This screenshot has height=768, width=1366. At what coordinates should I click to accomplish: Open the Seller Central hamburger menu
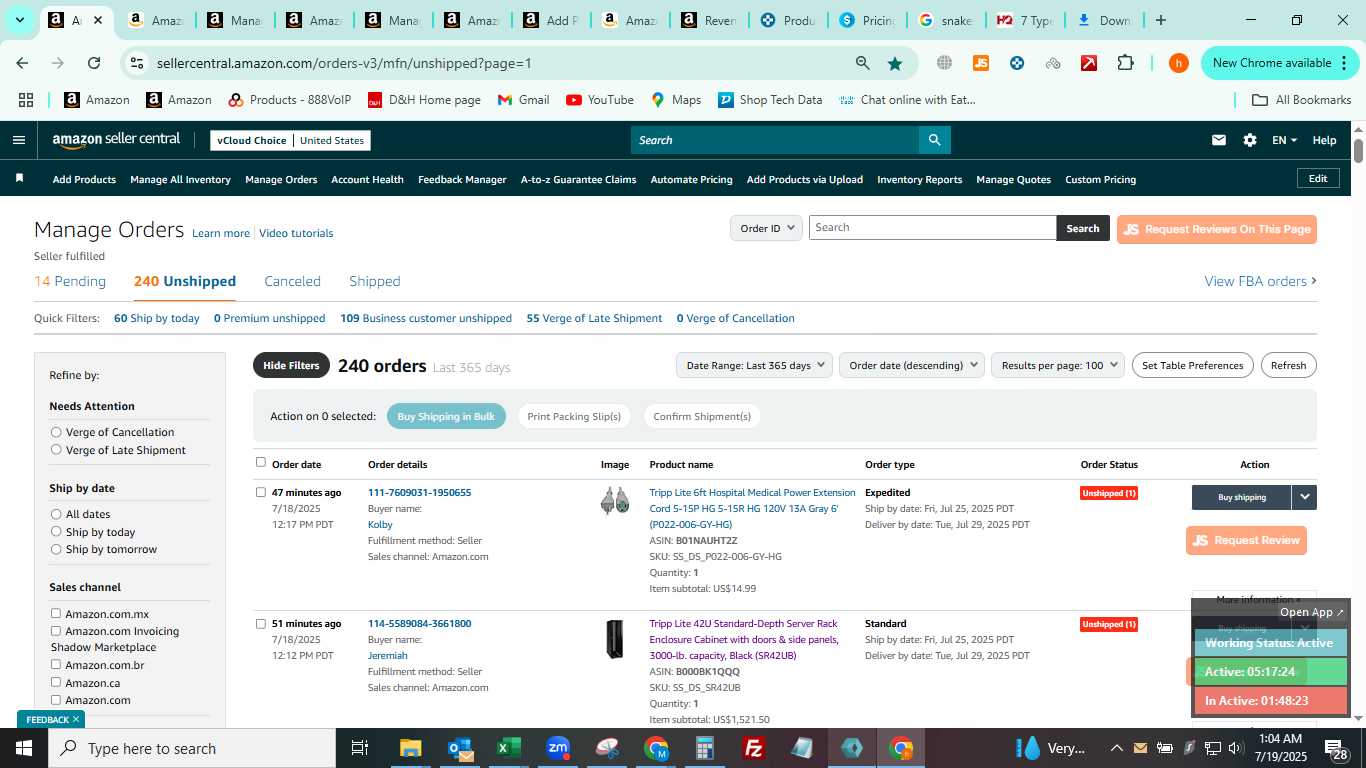pyautogui.click(x=18, y=140)
